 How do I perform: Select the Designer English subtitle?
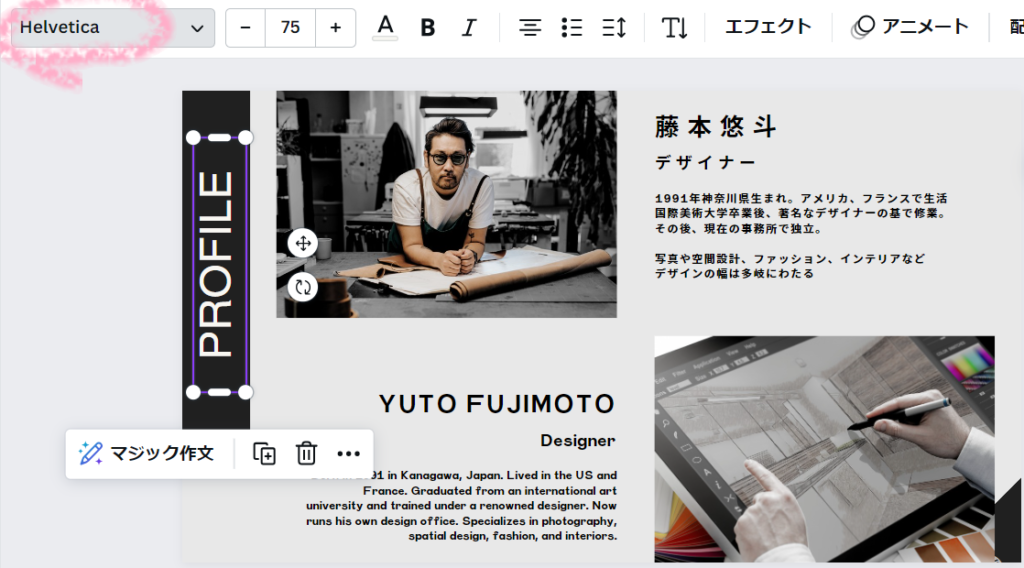pos(578,441)
